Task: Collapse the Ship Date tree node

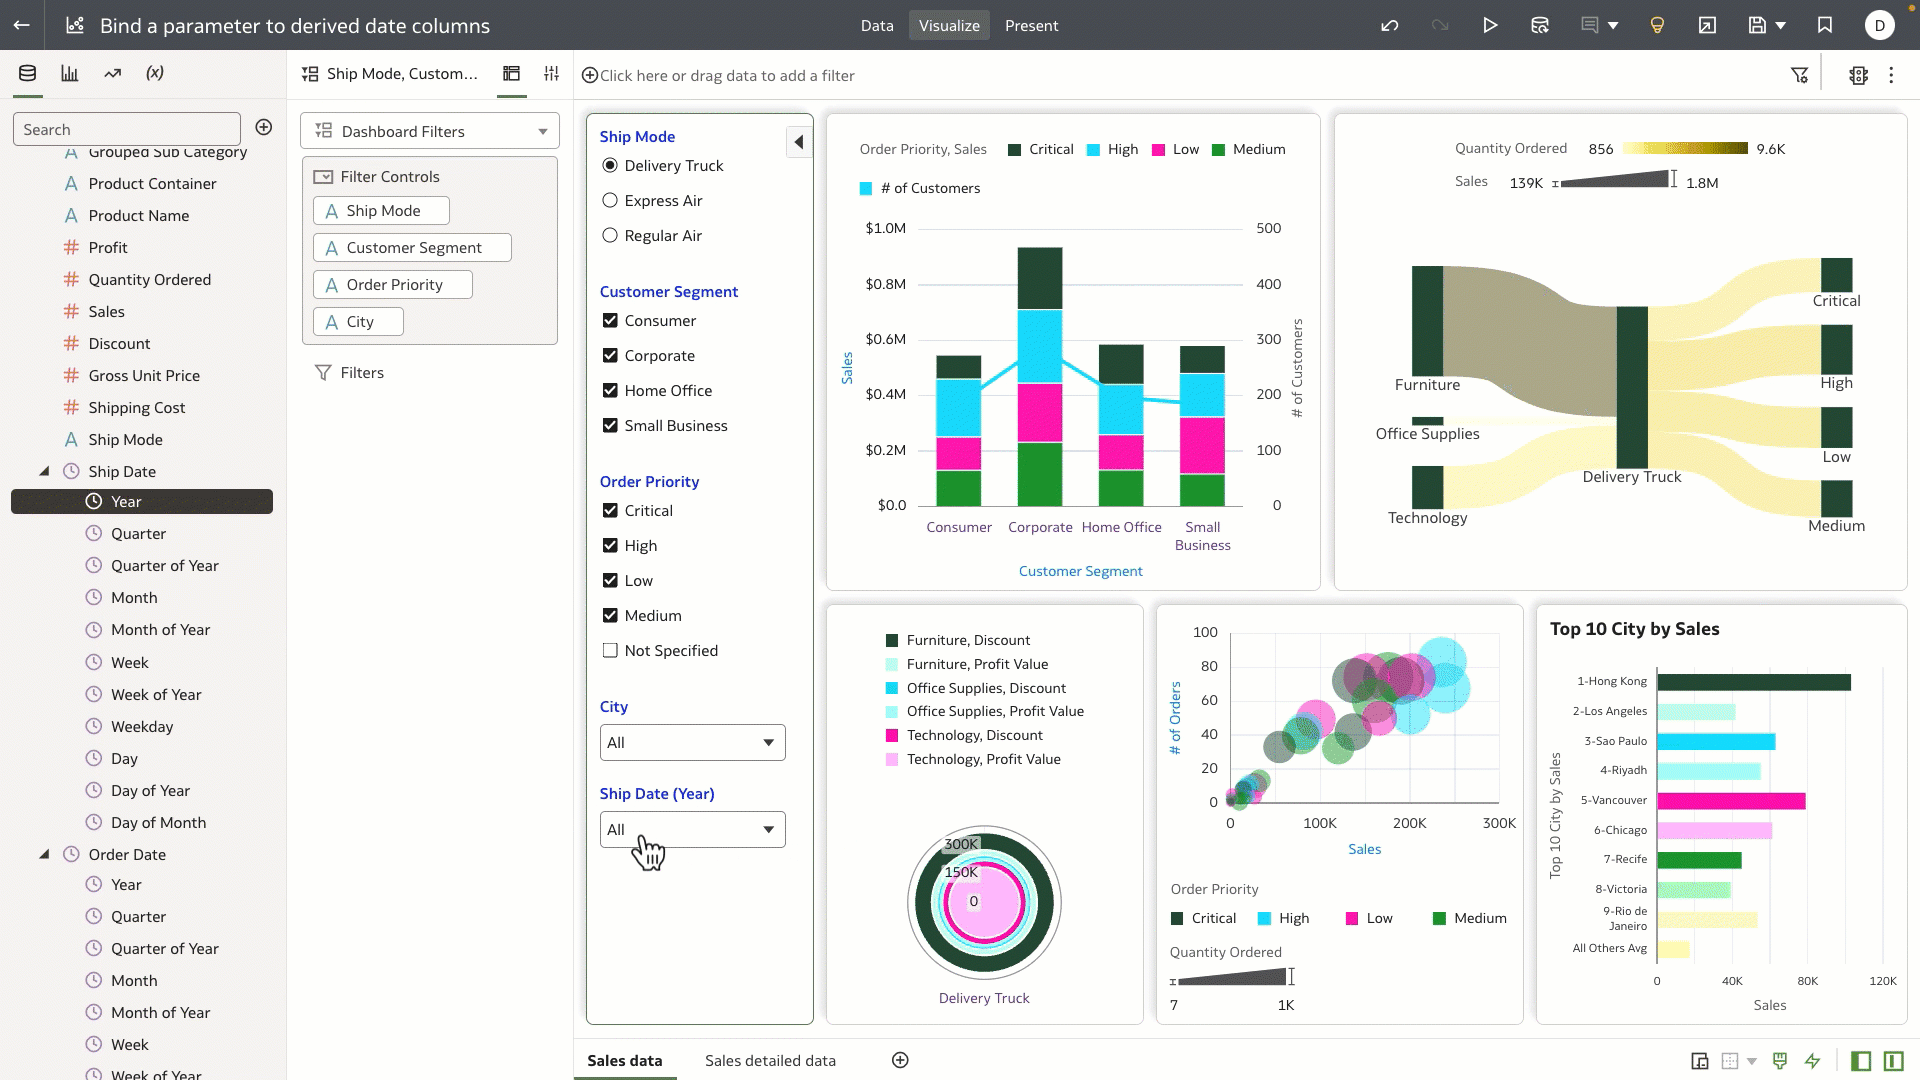Action: tap(44, 471)
